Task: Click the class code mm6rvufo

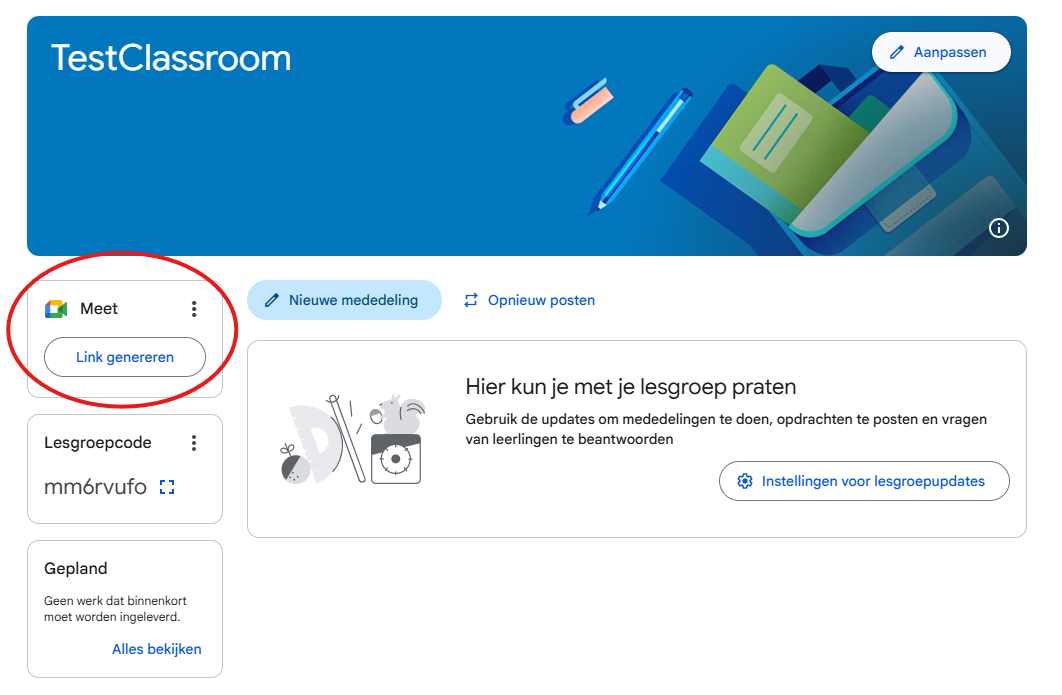Action: 95,487
